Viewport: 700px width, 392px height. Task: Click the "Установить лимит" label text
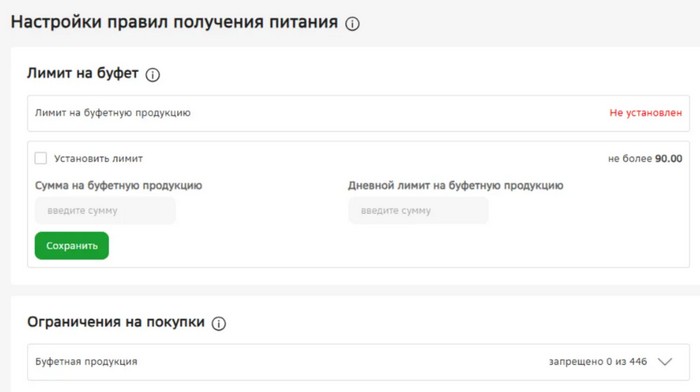pos(99,158)
